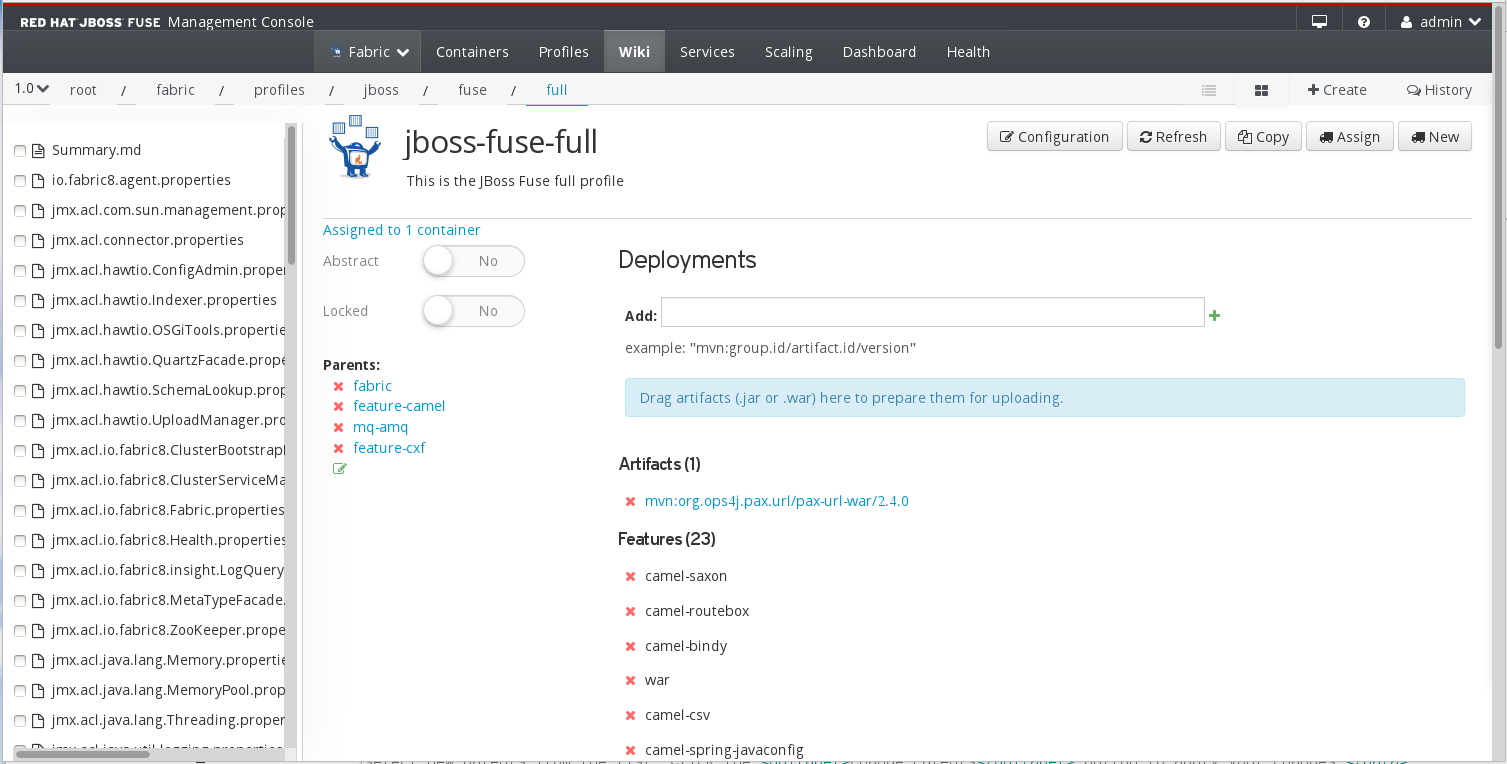Toggle the Abstract switch

coord(473,261)
